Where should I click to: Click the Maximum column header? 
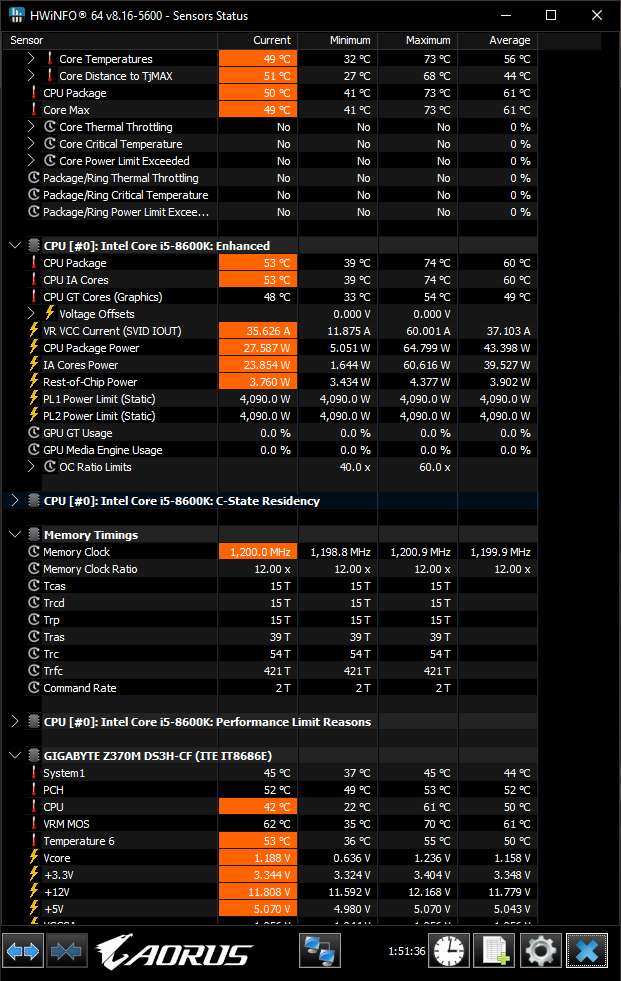point(418,40)
